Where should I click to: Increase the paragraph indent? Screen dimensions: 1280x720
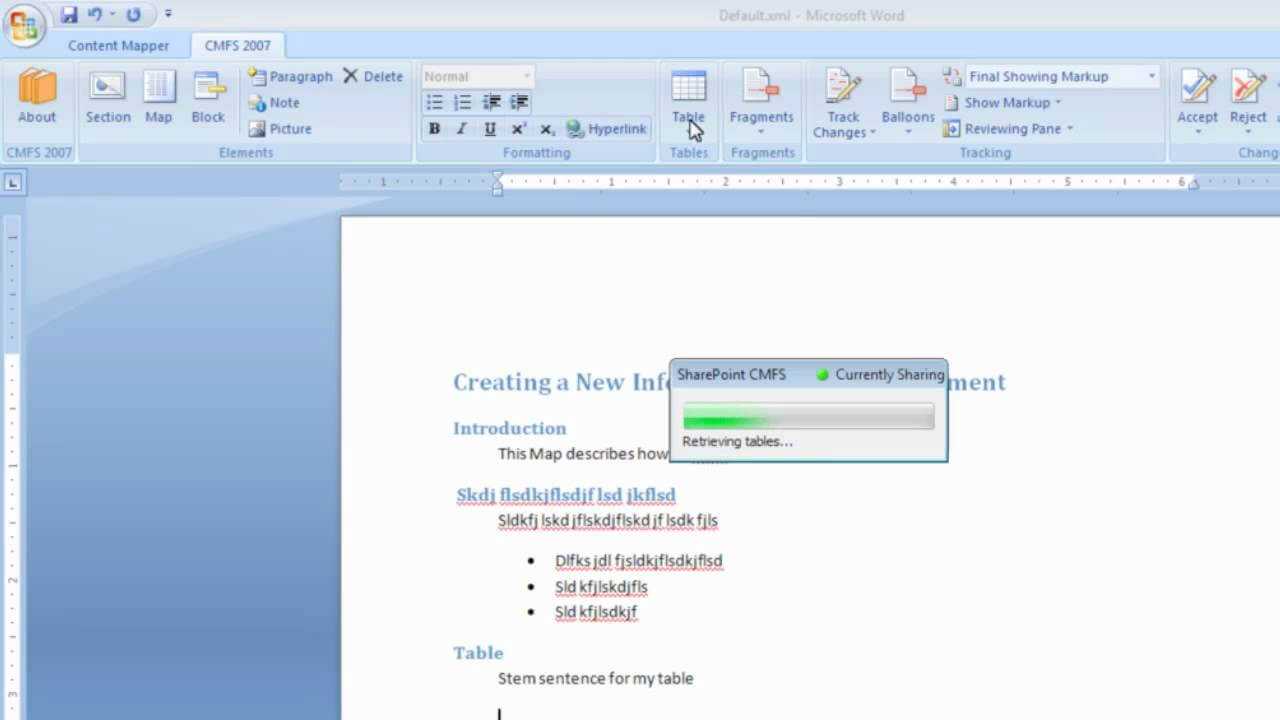pos(519,102)
